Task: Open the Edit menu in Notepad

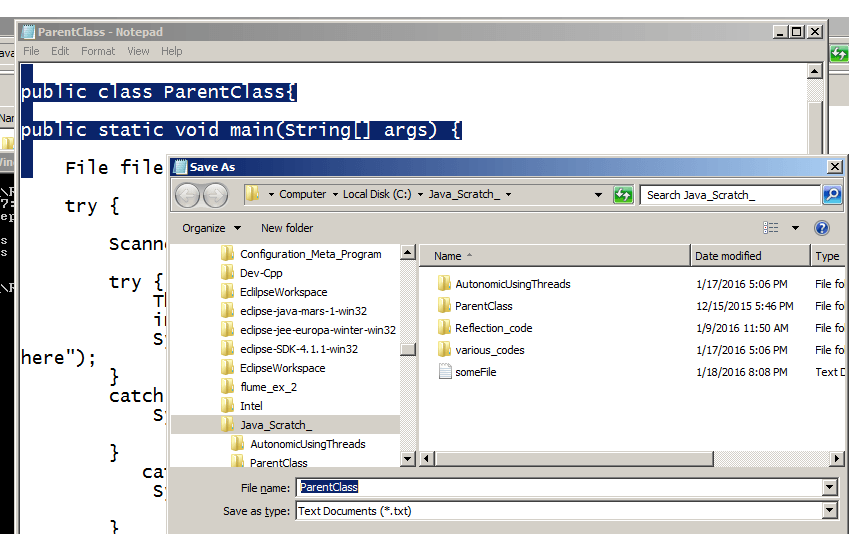Action: pyautogui.click(x=61, y=51)
